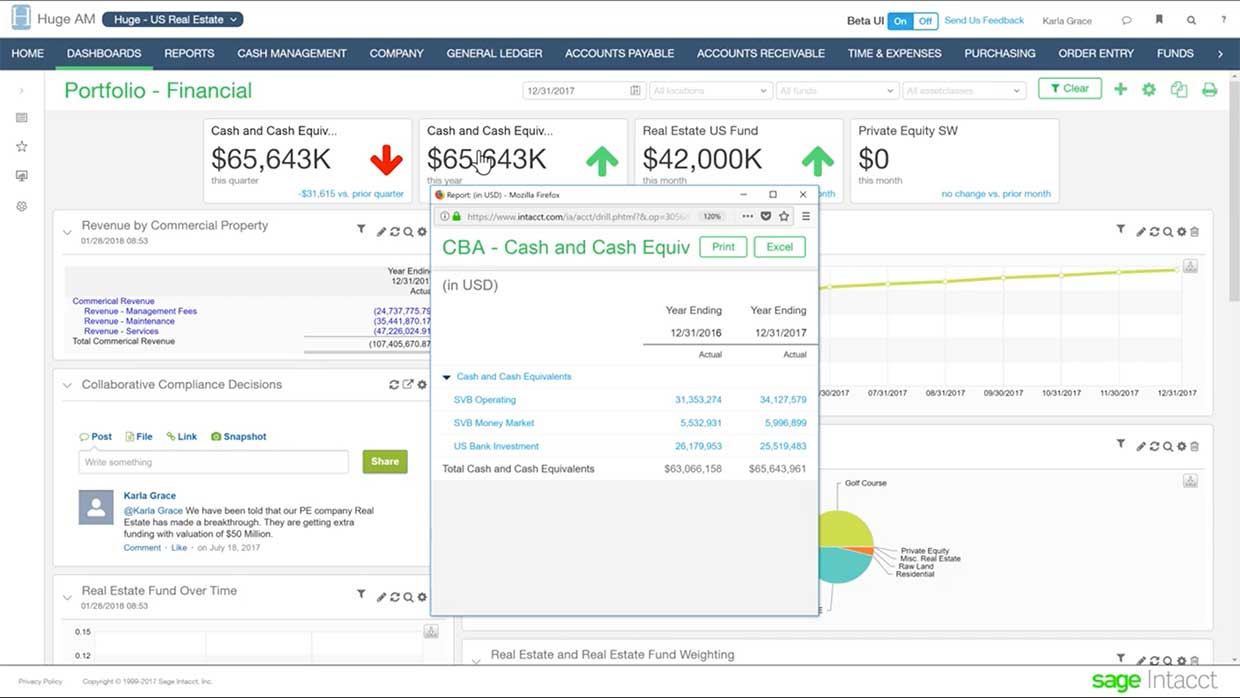Open the help question mark icon
Image resolution: width=1240 pixels, height=698 pixels.
(x=1223, y=20)
